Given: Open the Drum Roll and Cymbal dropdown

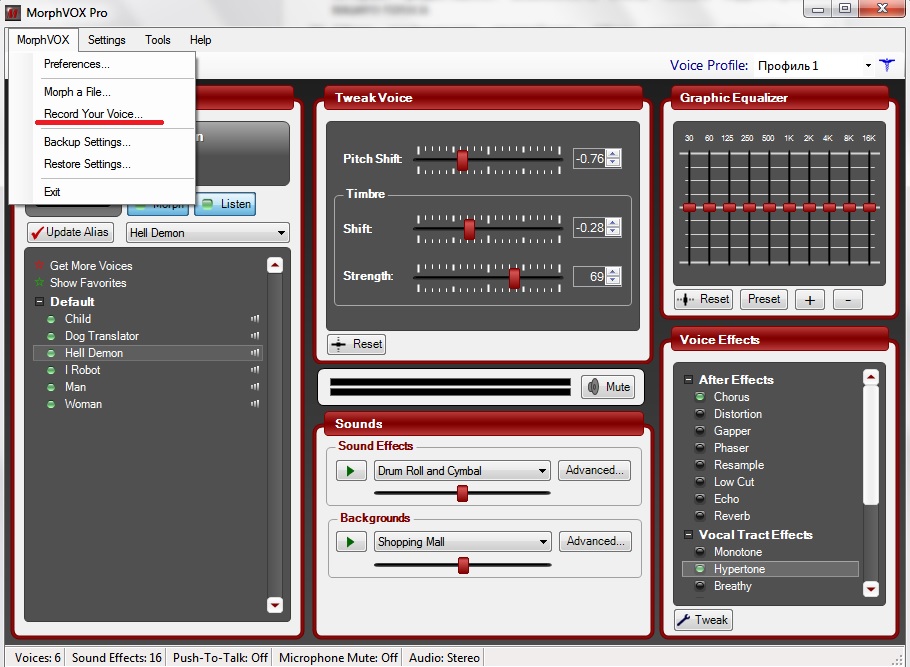Looking at the screenshot, I should point(542,471).
